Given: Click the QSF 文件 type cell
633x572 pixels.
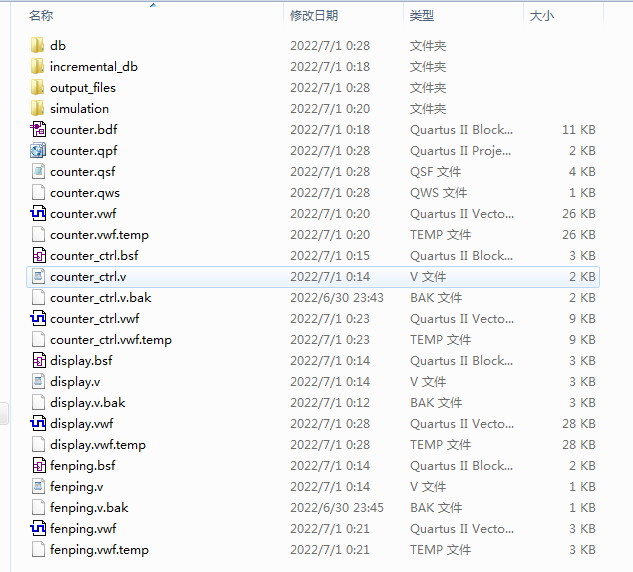Looking at the screenshot, I should click(436, 172).
